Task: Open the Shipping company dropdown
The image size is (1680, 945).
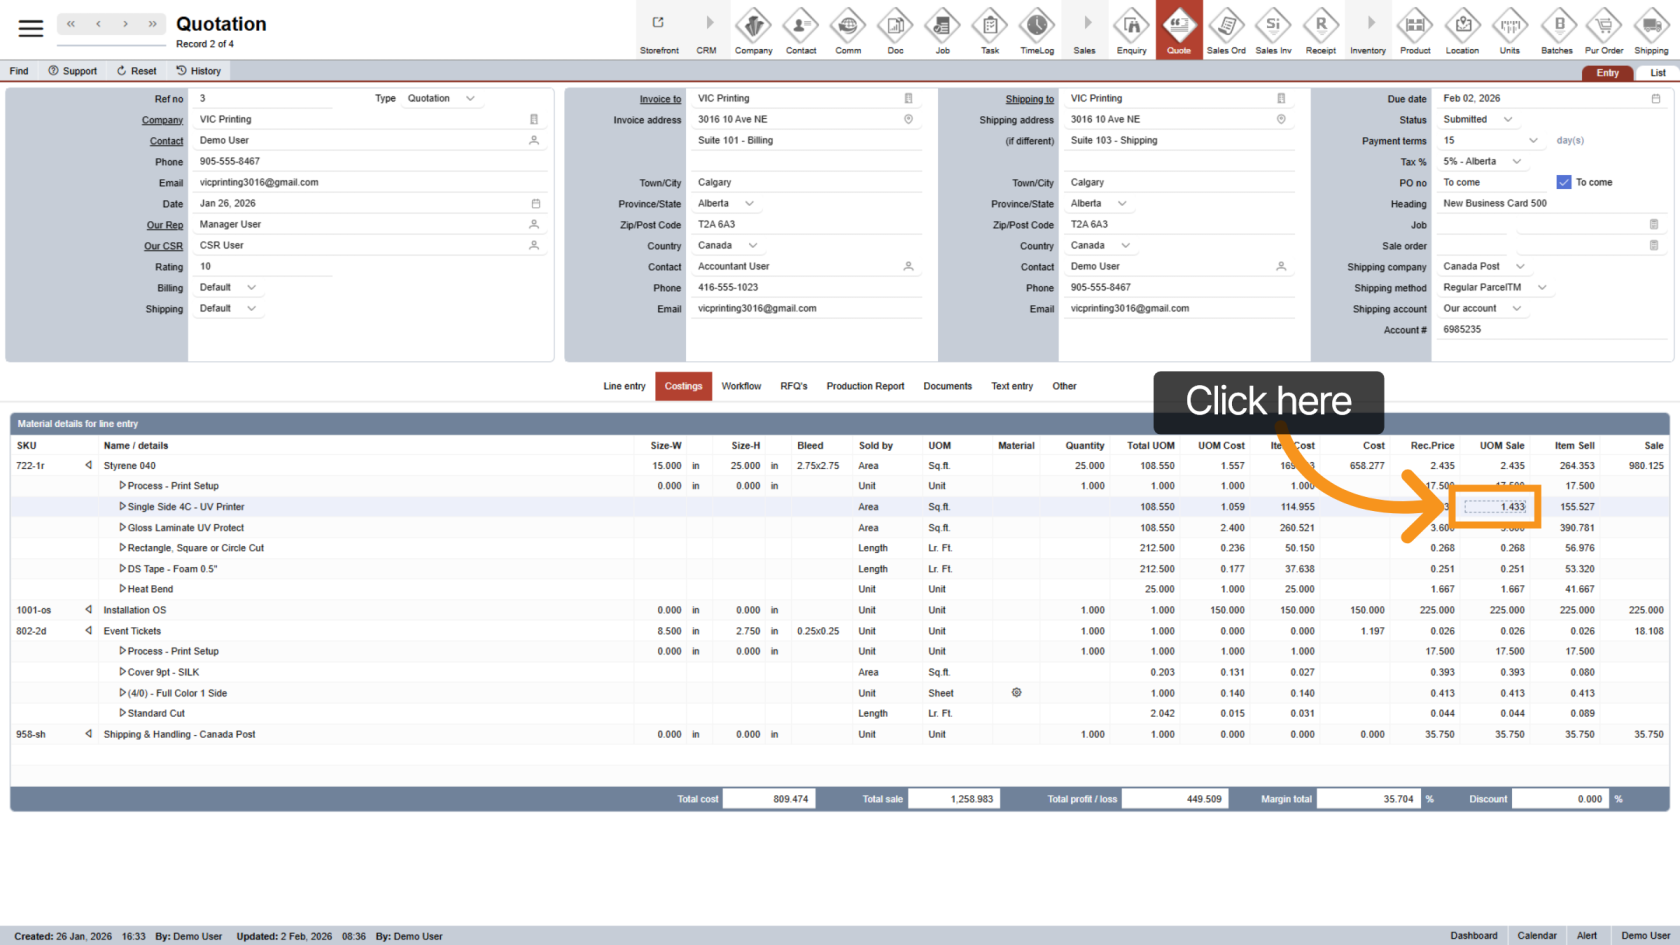Action: (x=1520, y=267)
